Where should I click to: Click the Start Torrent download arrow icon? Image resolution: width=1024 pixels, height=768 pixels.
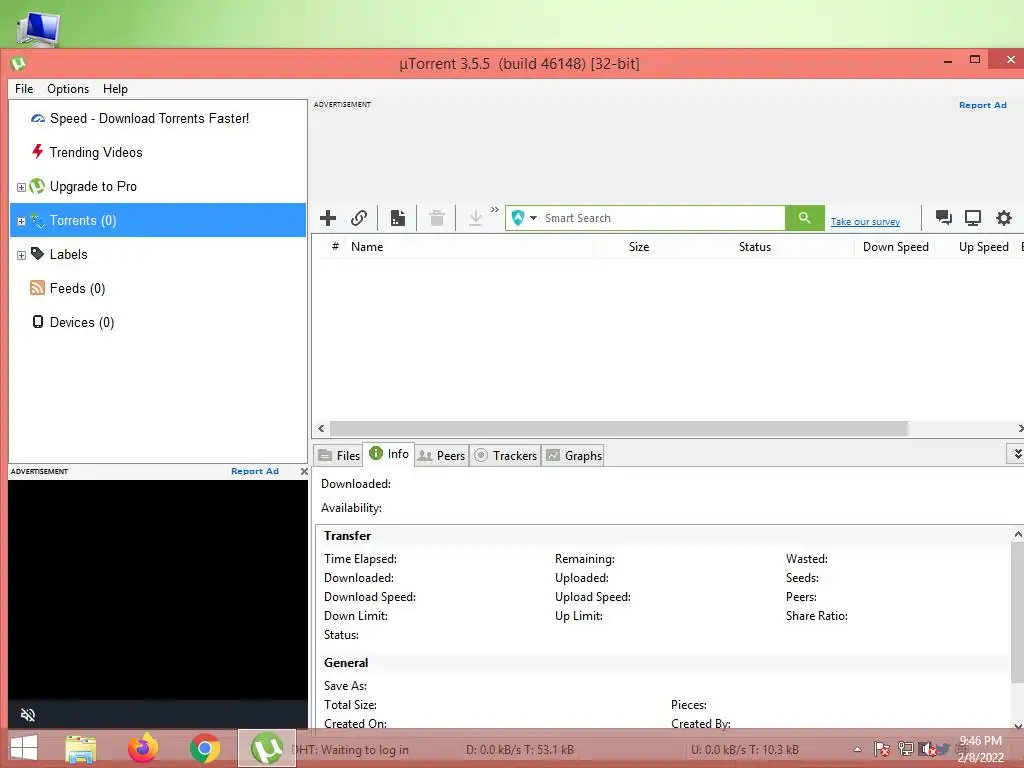(475, 218)
